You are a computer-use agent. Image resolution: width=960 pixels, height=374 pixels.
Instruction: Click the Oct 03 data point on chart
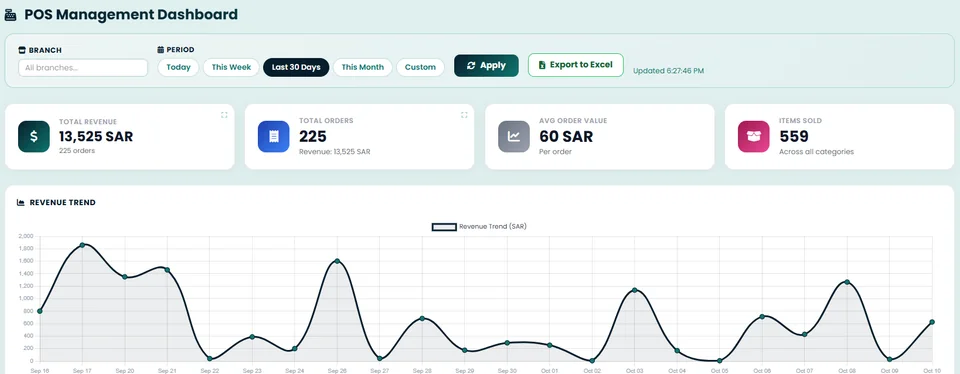634,290
